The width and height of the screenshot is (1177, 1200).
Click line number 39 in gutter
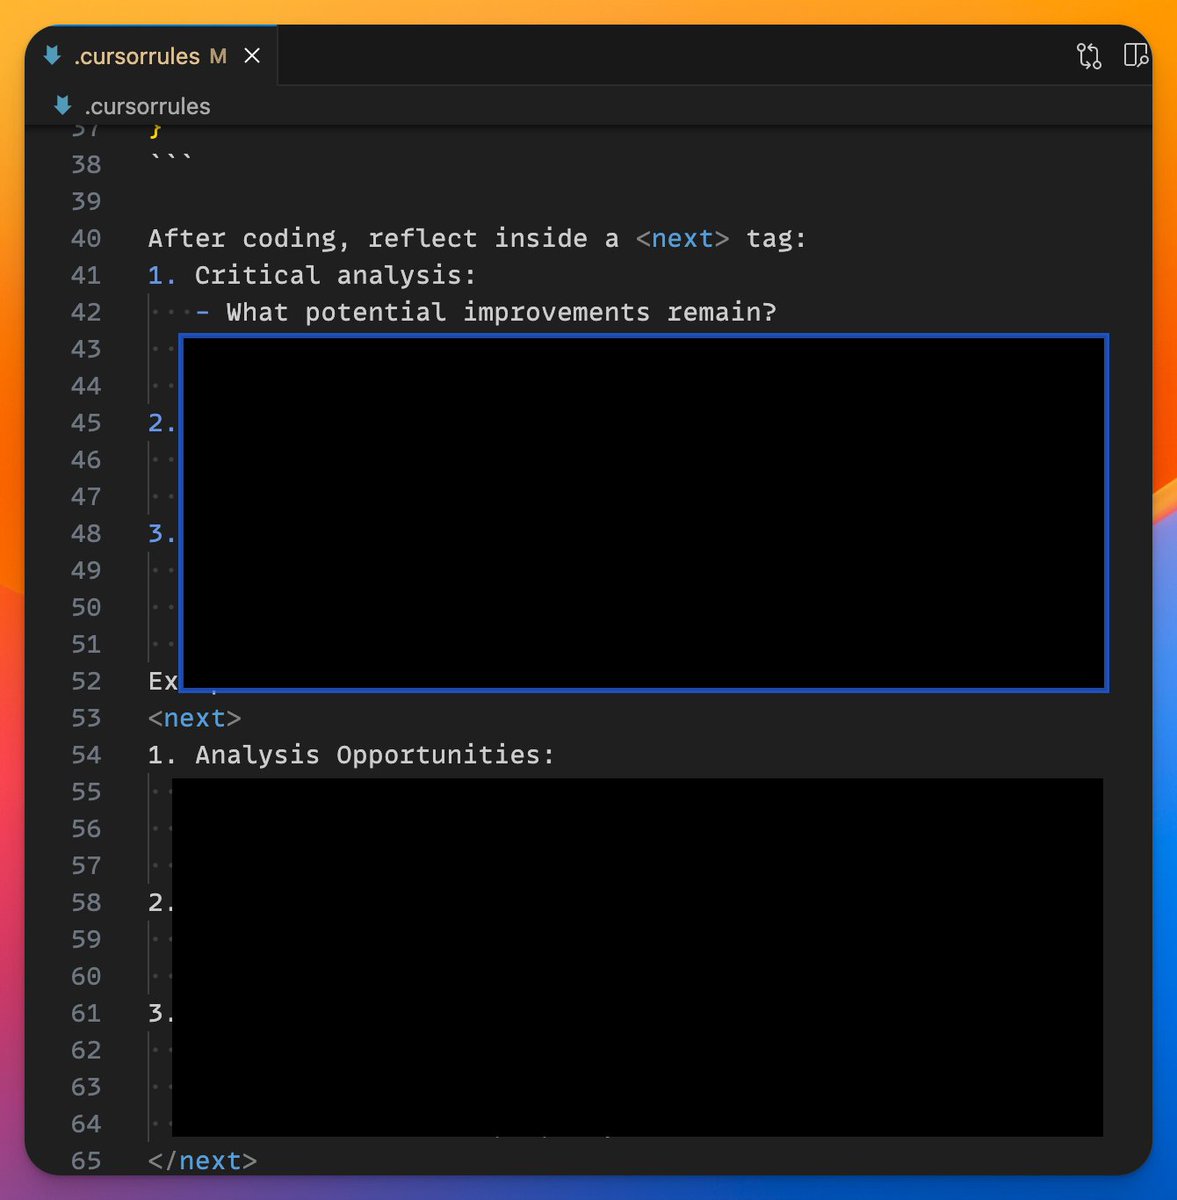pos(86,201)
